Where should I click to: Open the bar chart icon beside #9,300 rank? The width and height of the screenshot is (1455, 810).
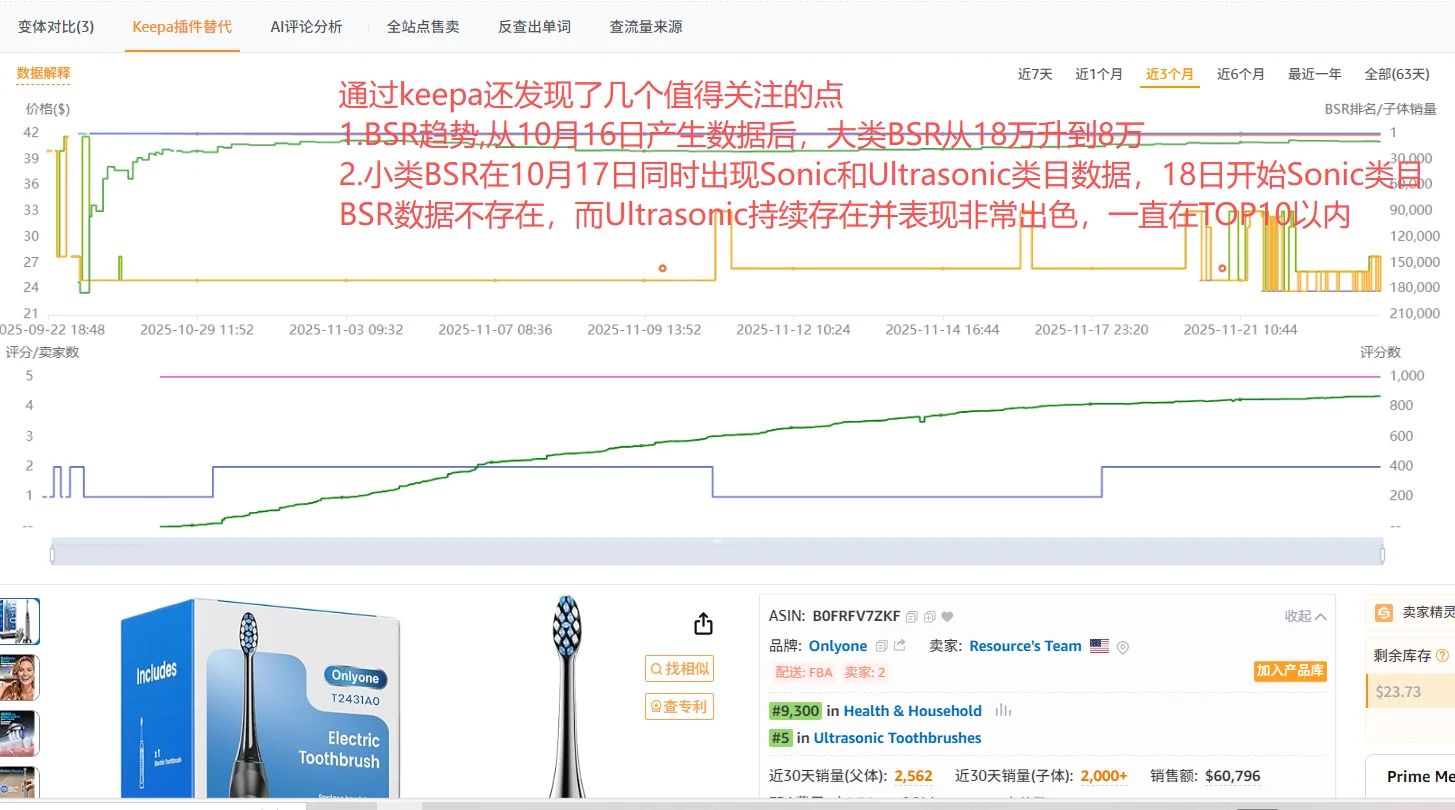1003,710
